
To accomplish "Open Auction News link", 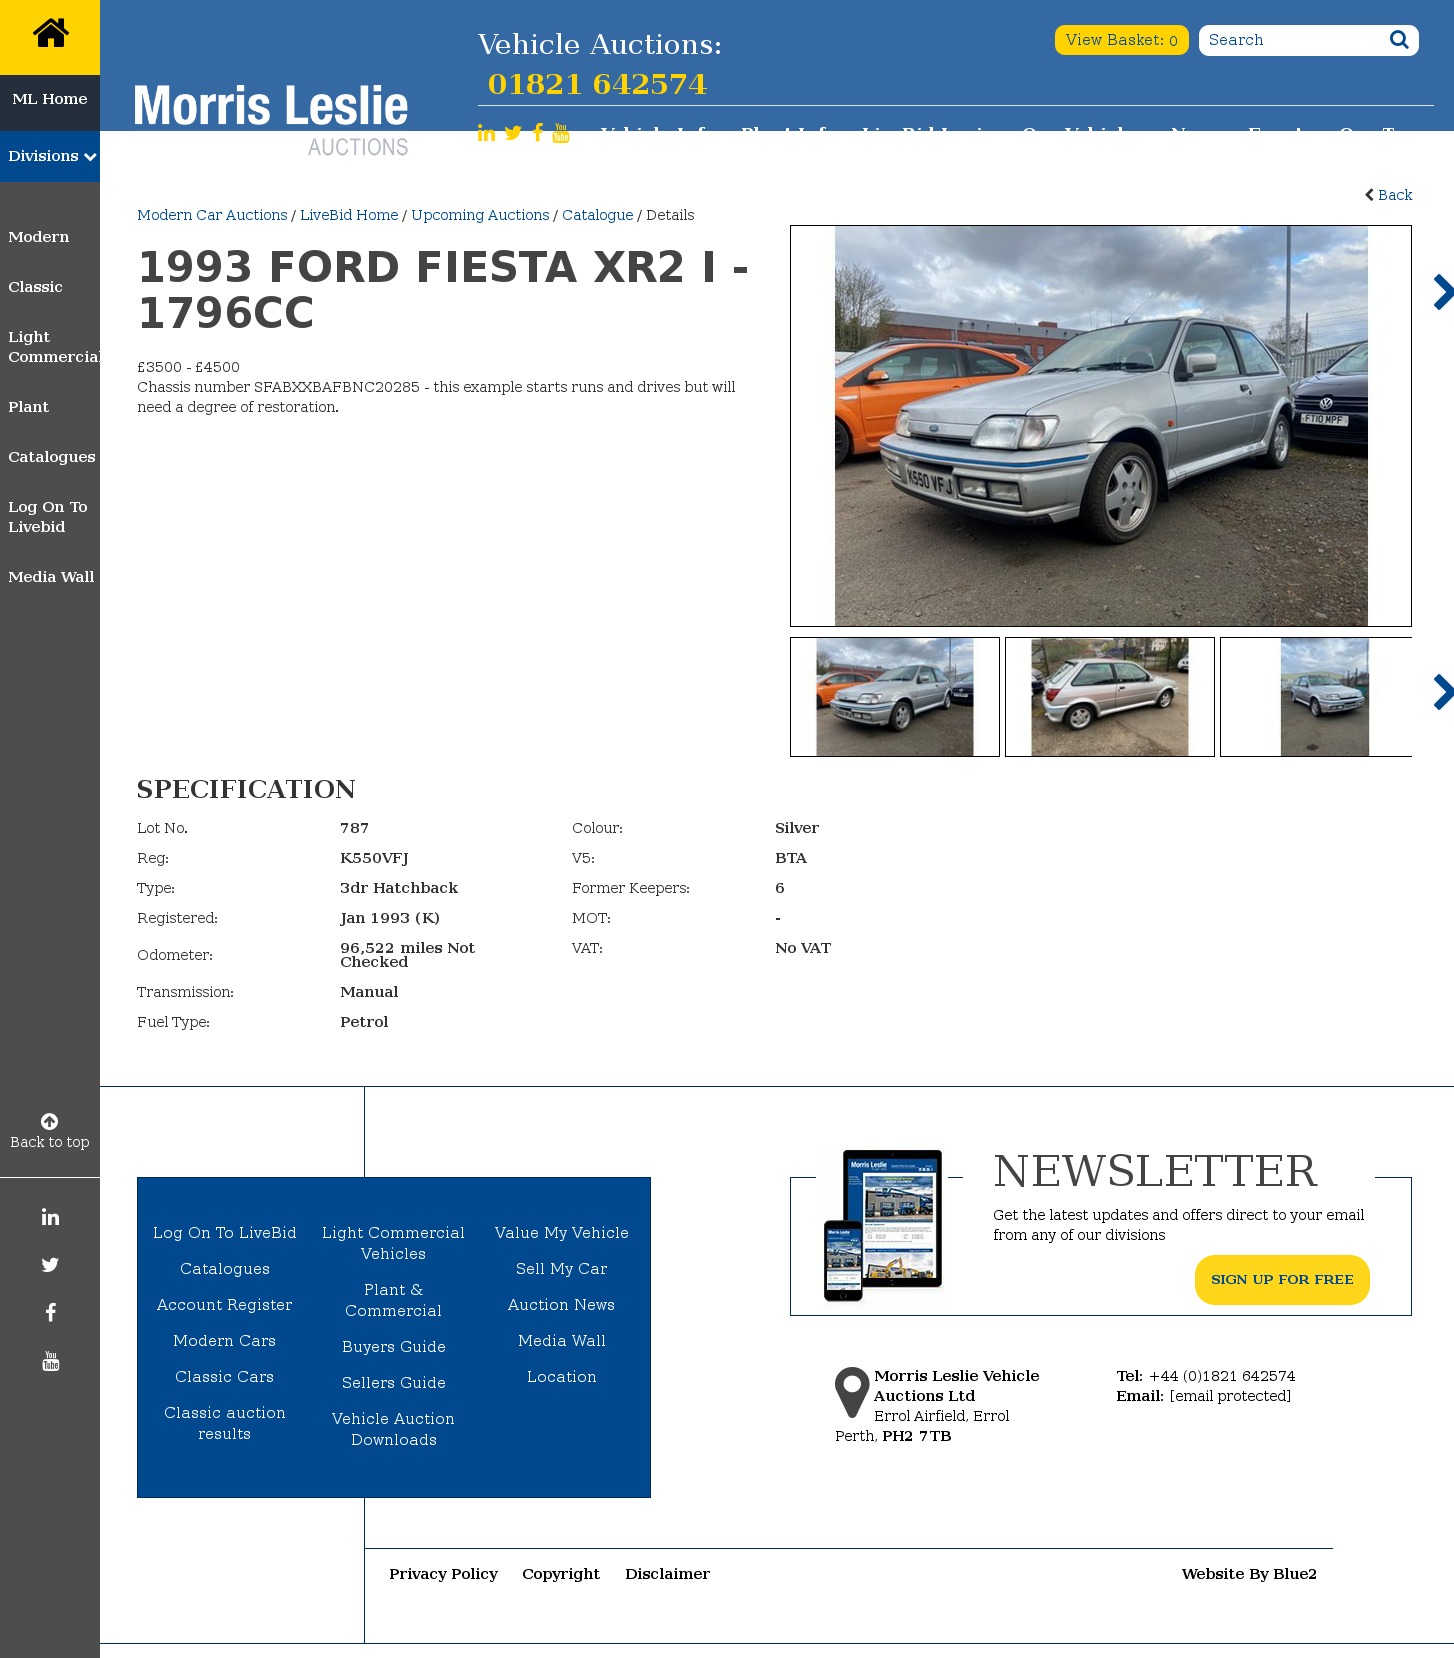I will pos(562,1305).
